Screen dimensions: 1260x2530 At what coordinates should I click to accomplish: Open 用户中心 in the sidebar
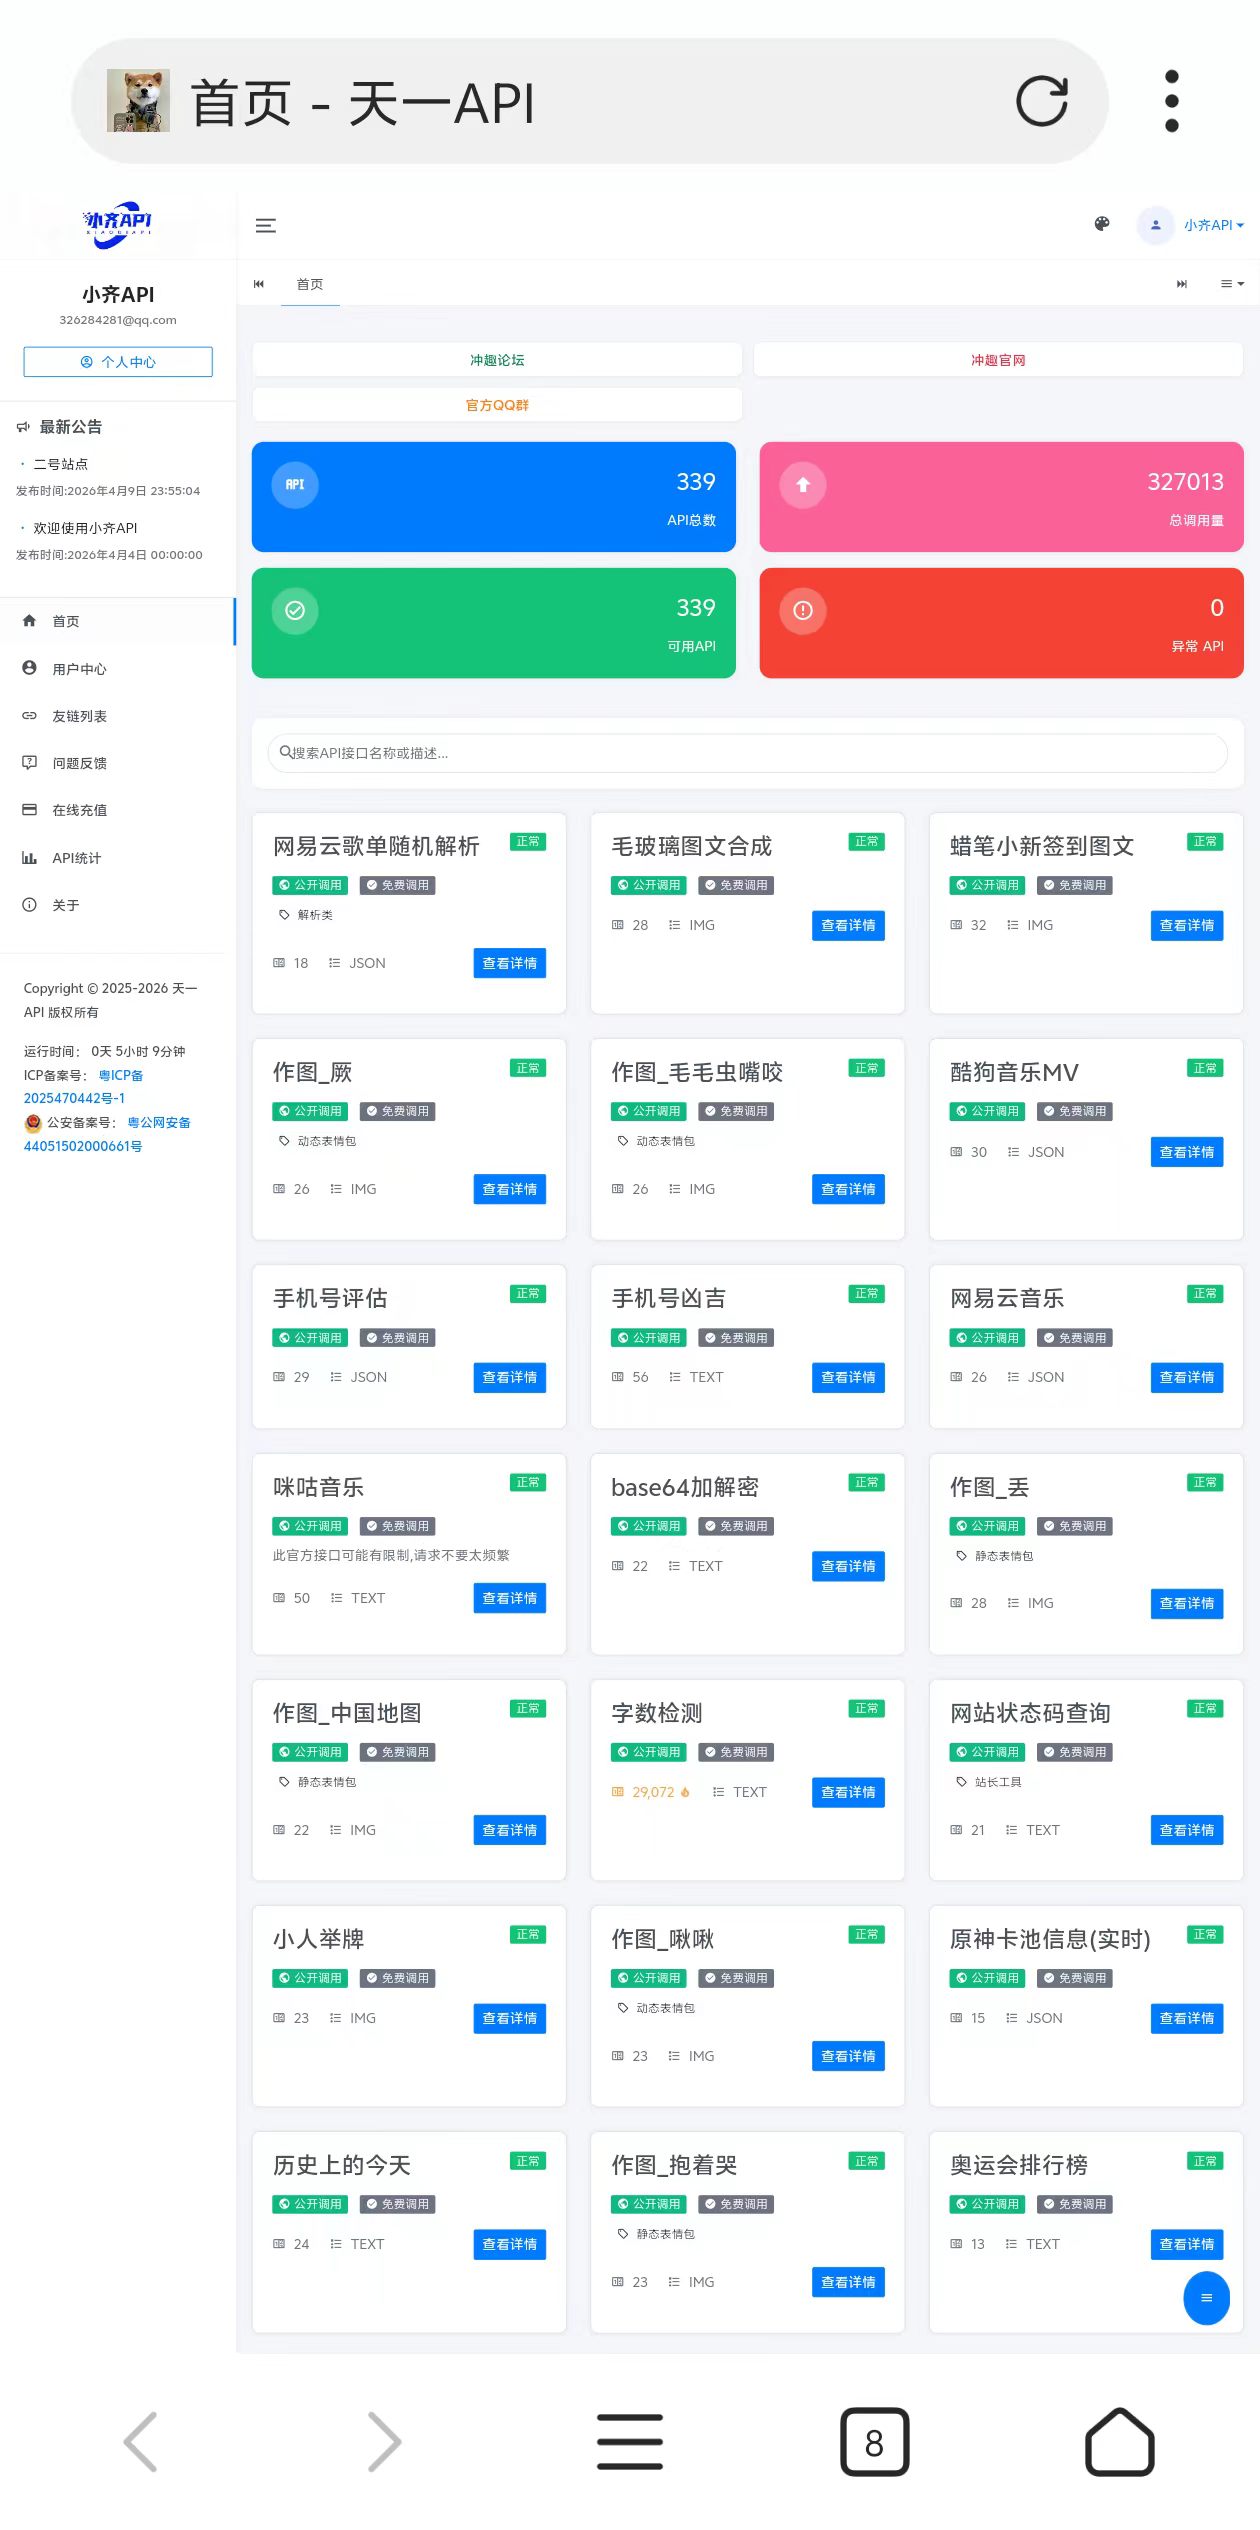coord(79,669)
